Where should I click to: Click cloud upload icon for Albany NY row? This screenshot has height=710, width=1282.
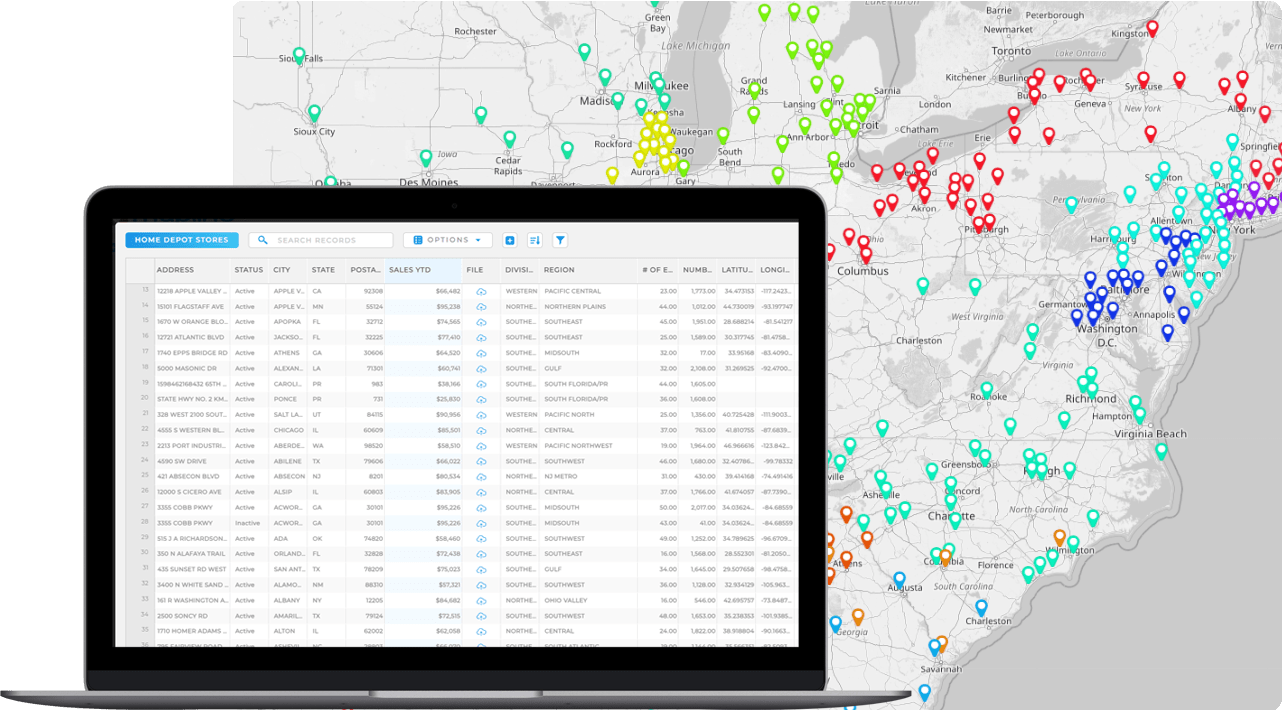(481, 600)
